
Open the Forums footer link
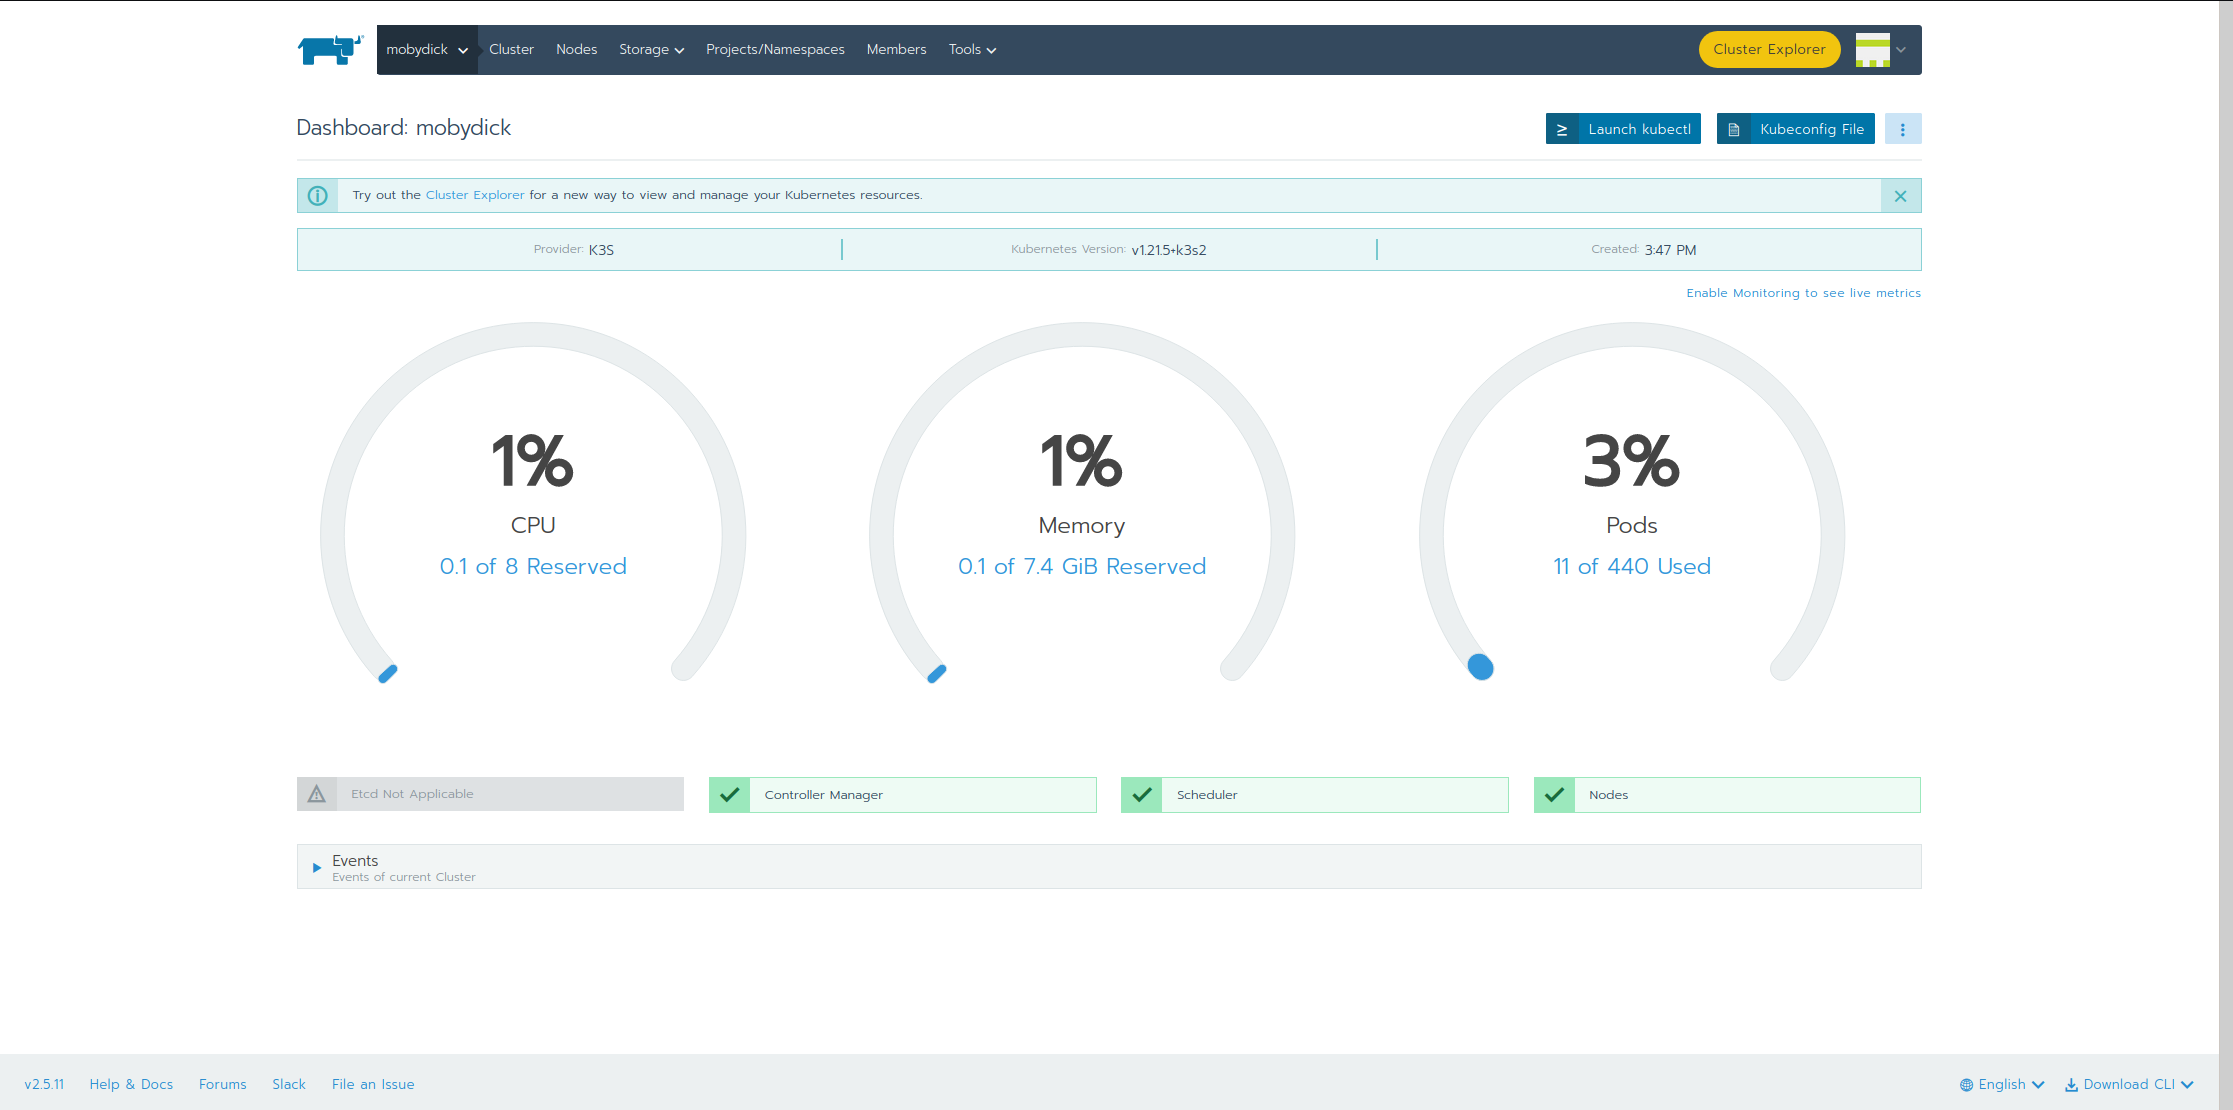click(223, 1084)
